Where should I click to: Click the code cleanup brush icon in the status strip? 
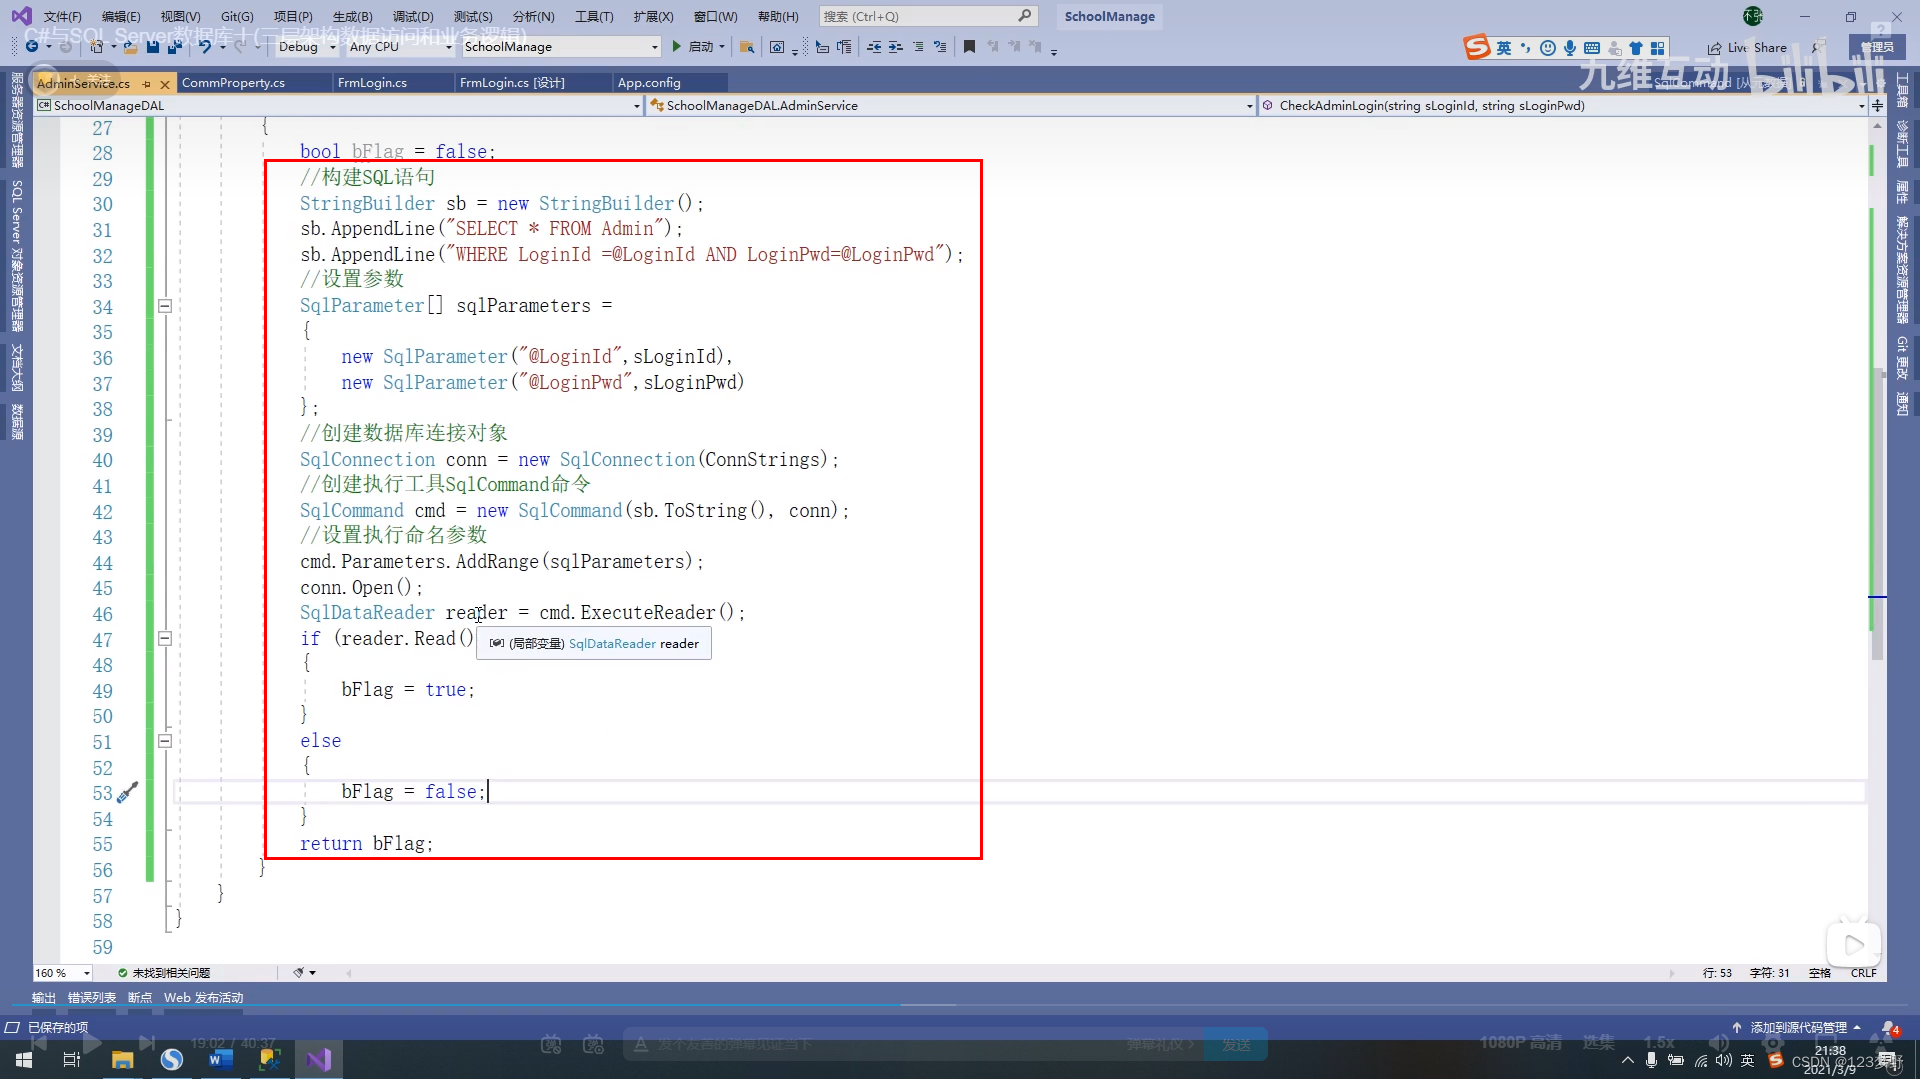tap(299, 973)
